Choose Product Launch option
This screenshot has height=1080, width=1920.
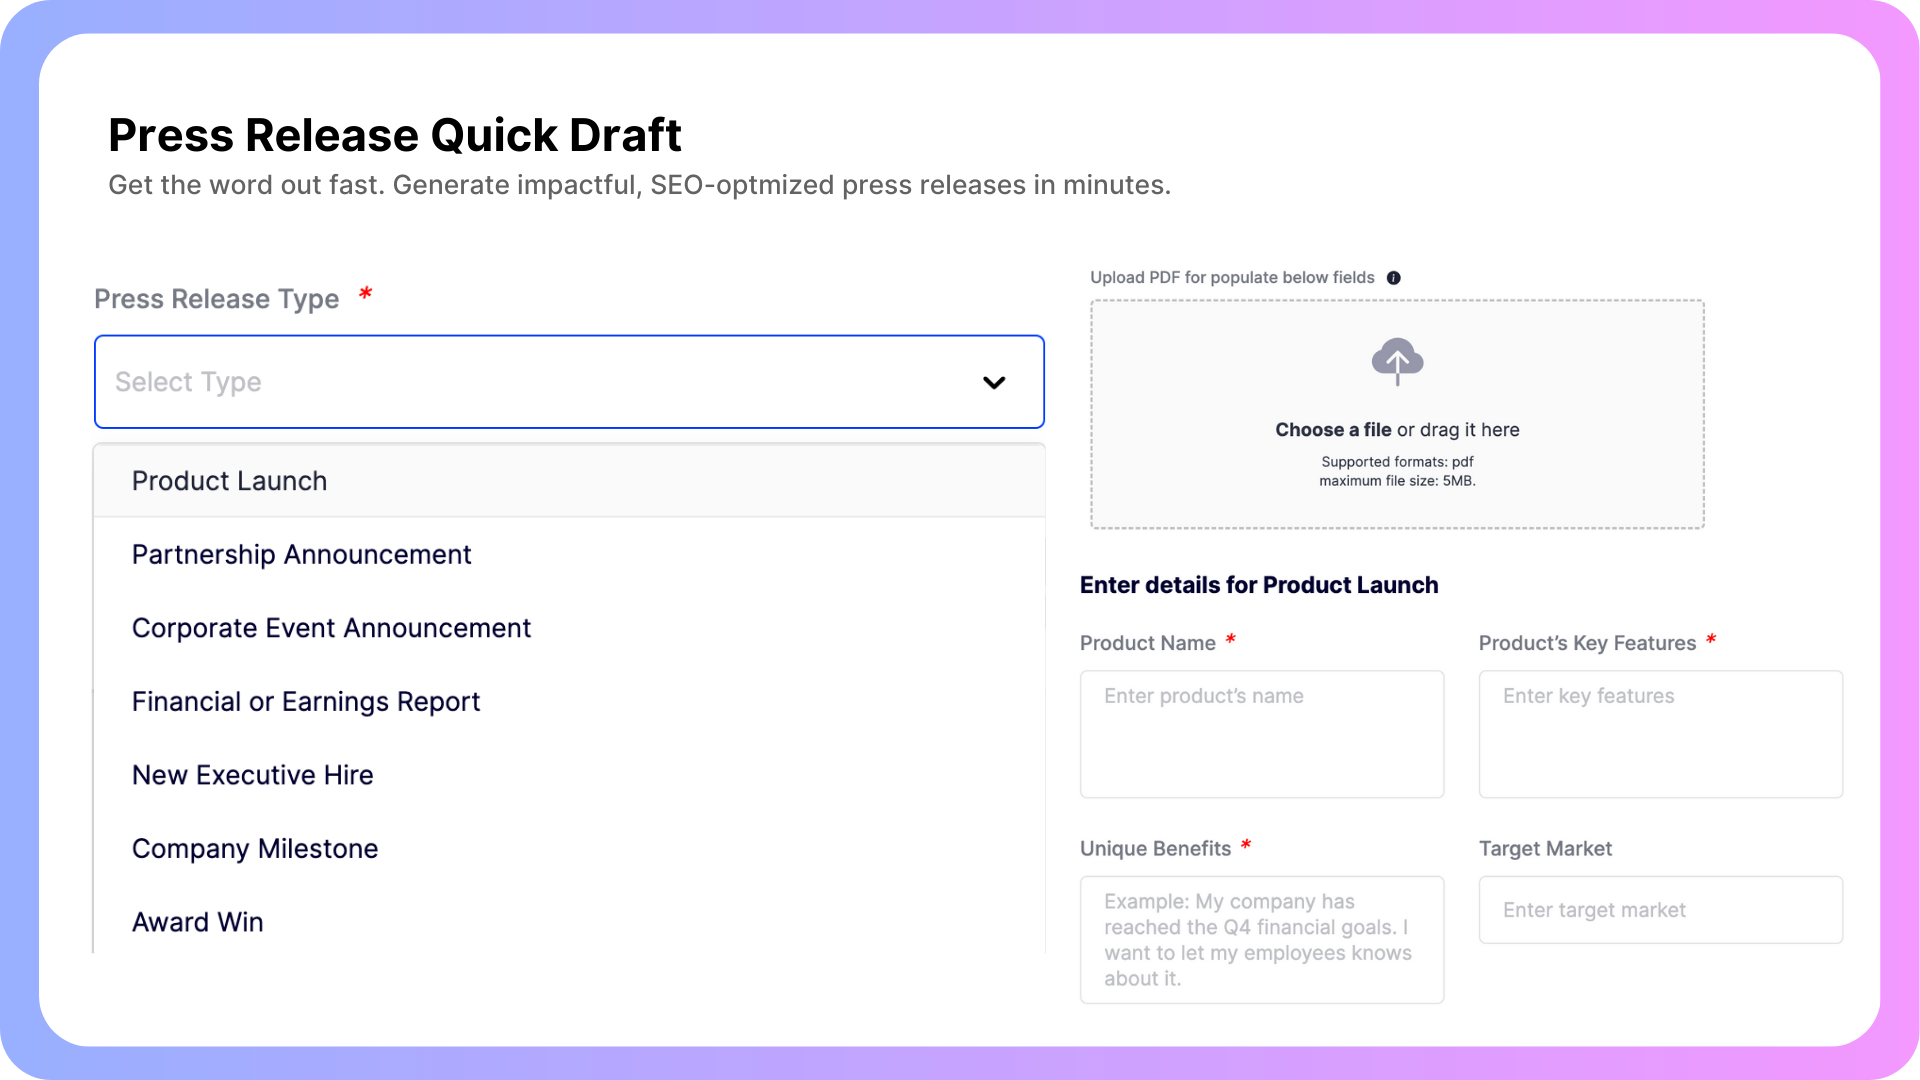click(x=569, y=481)
